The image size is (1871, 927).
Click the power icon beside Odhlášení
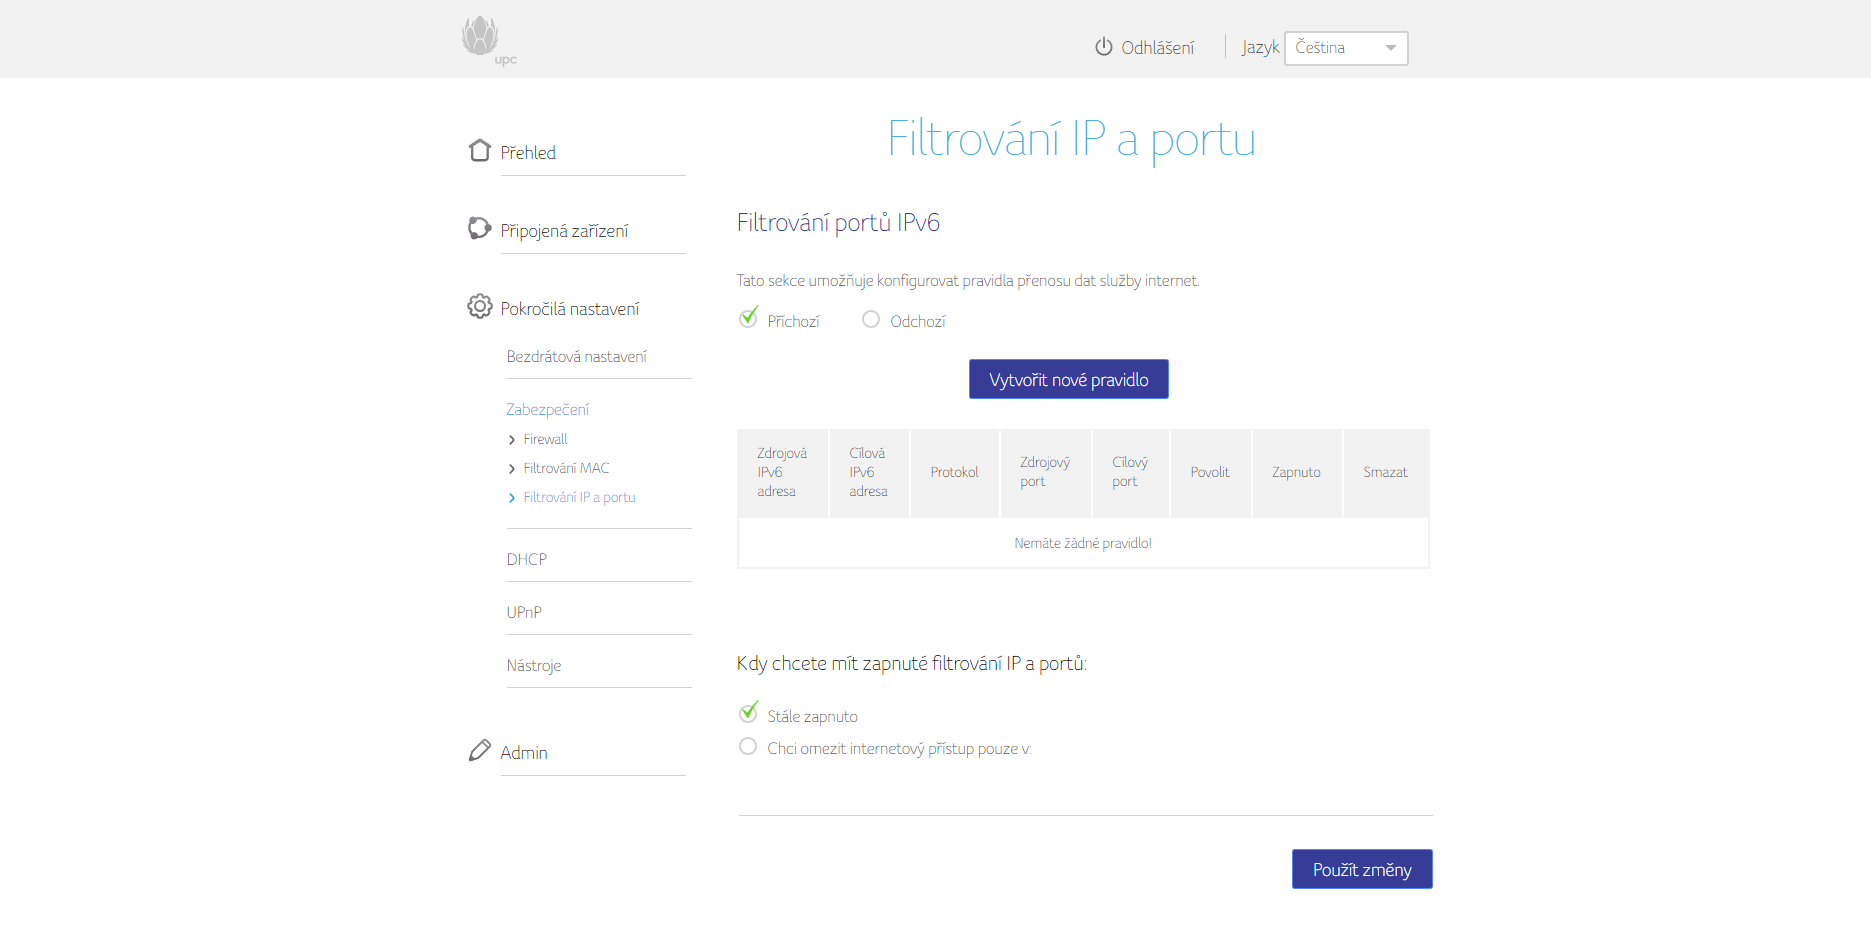pyautogui.click(x=1103, y=47)
